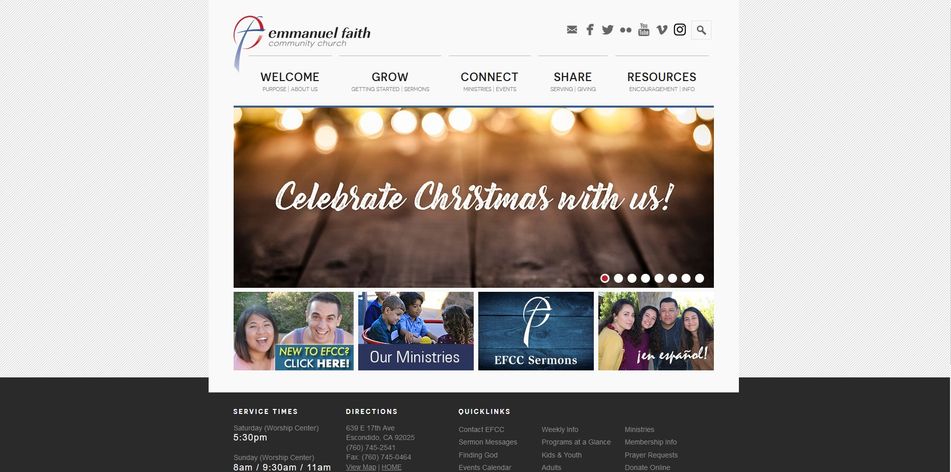
Task: Select the first red slide indicator dot
Action: pyautogui.click(x=605, y=278)
